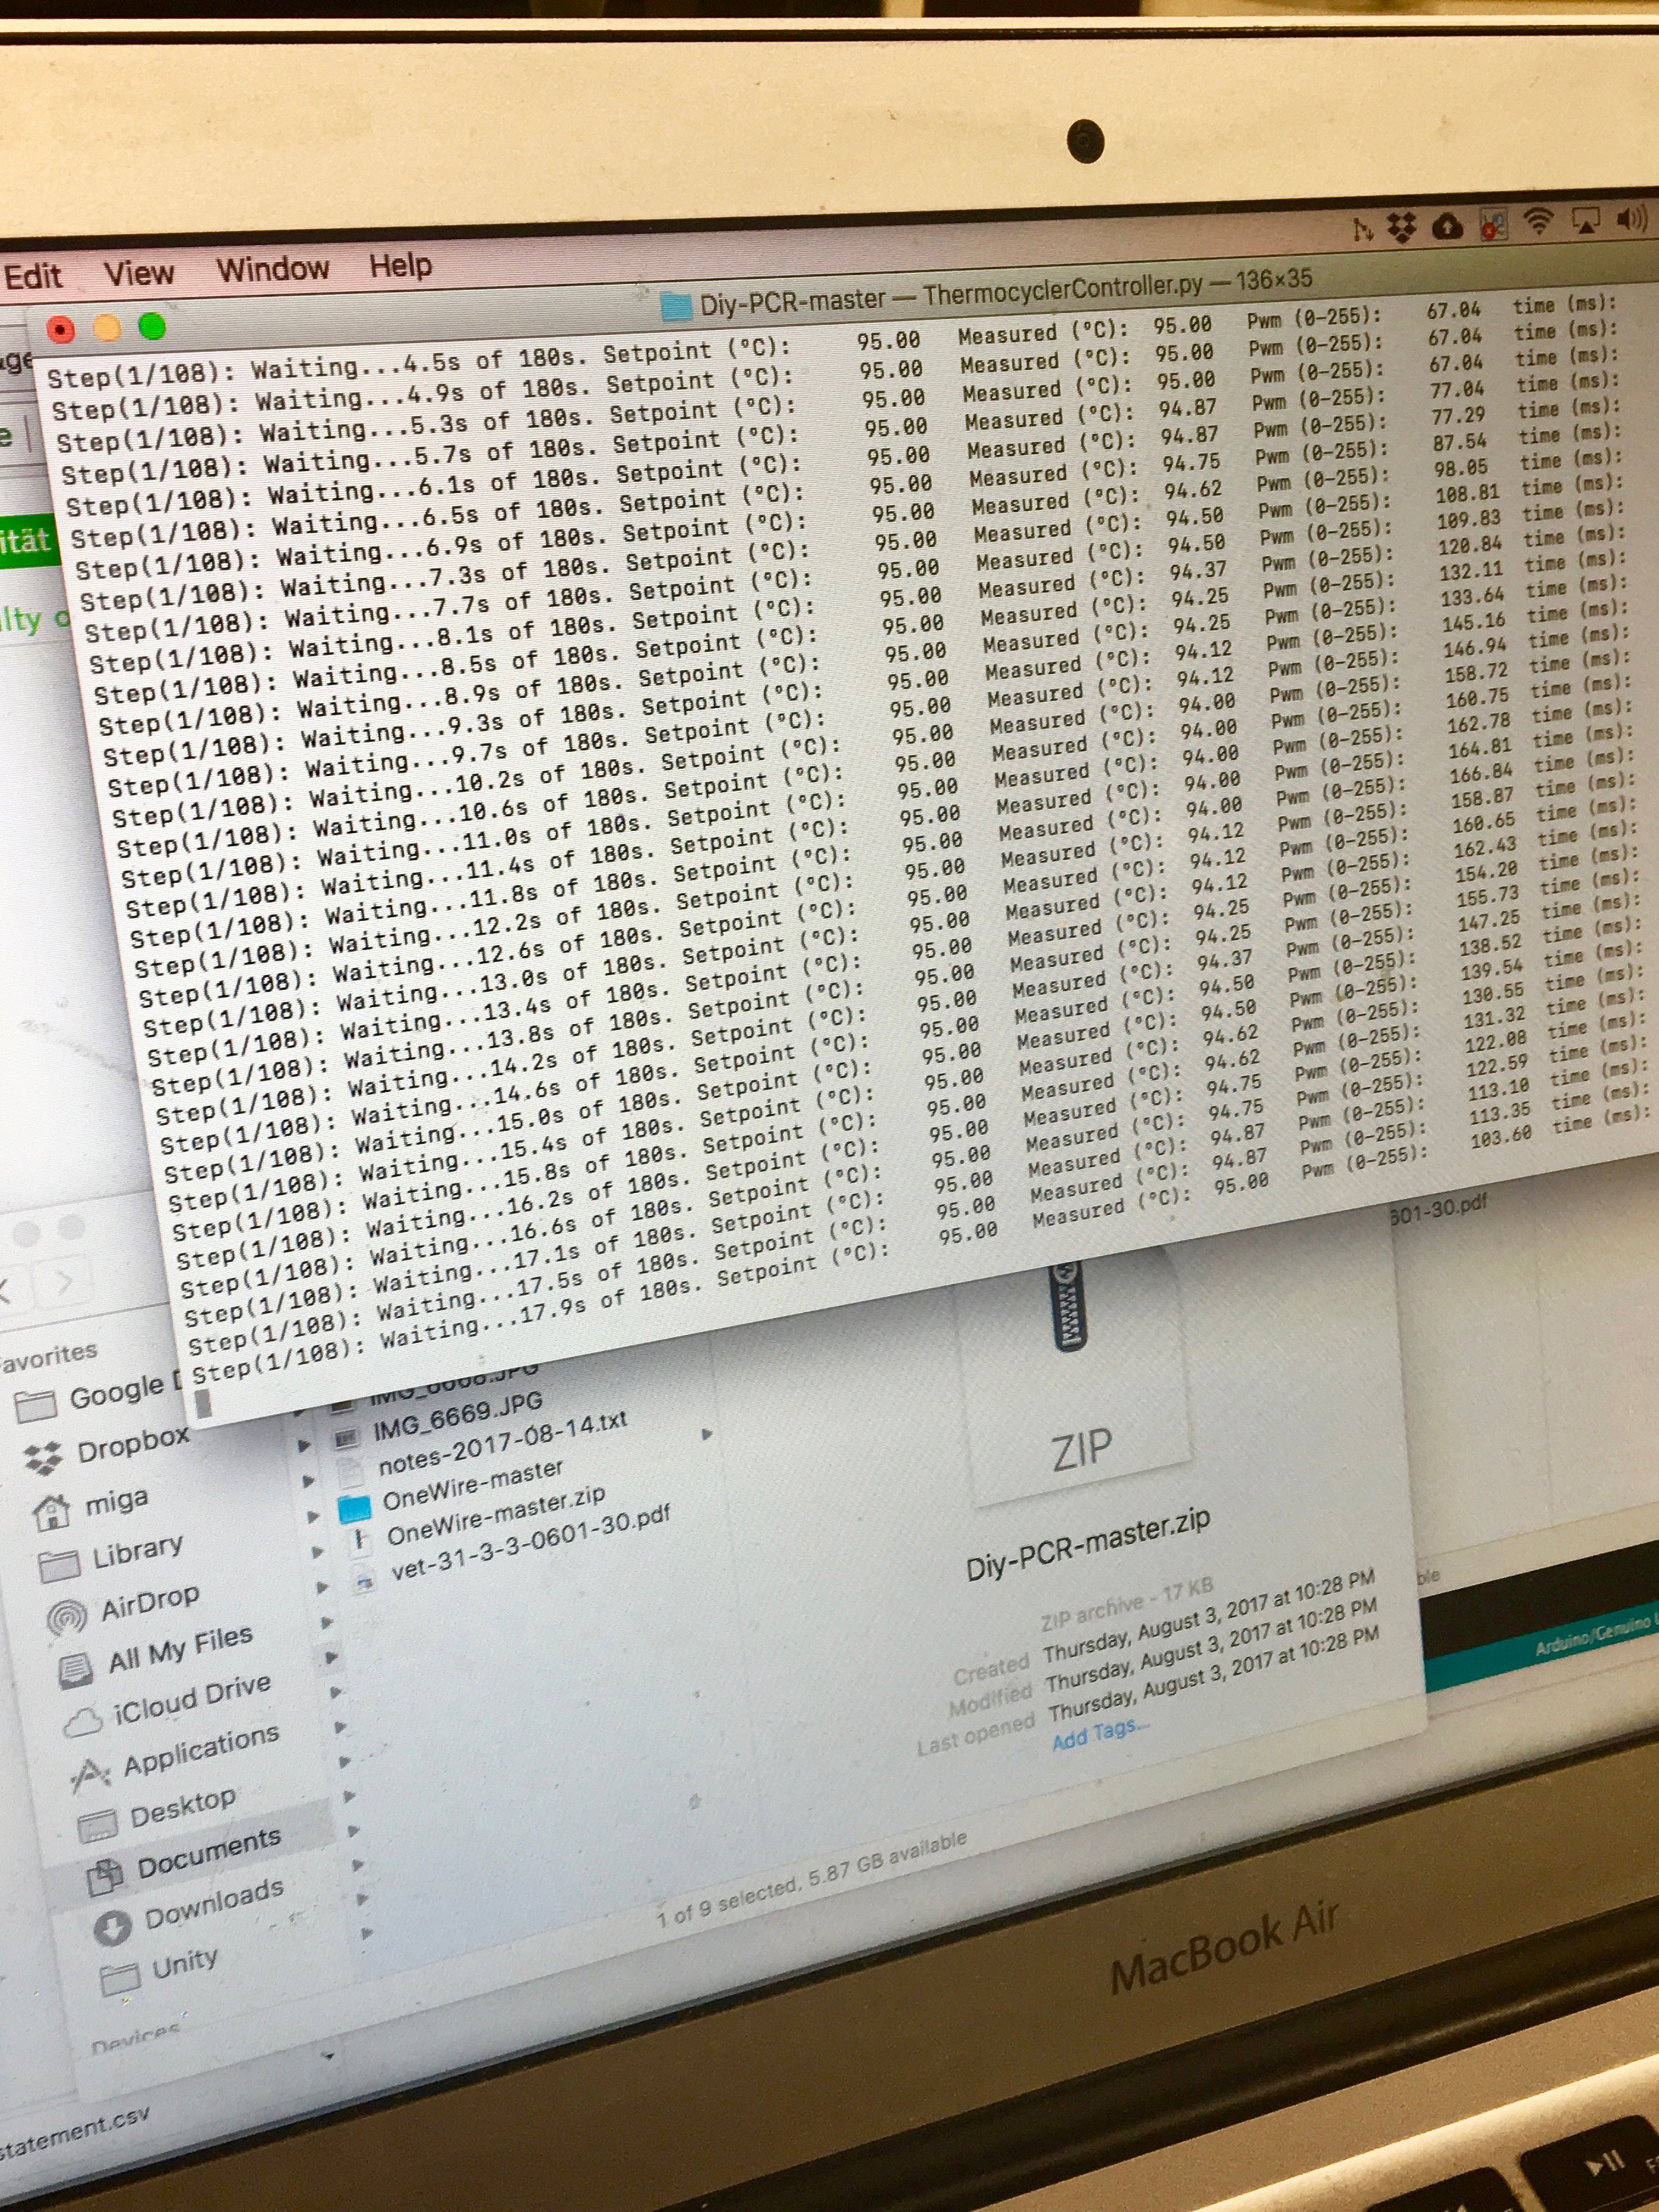Open Applications in Finder sidebar
The image size is (1659, 2212).
(176, 1759)
